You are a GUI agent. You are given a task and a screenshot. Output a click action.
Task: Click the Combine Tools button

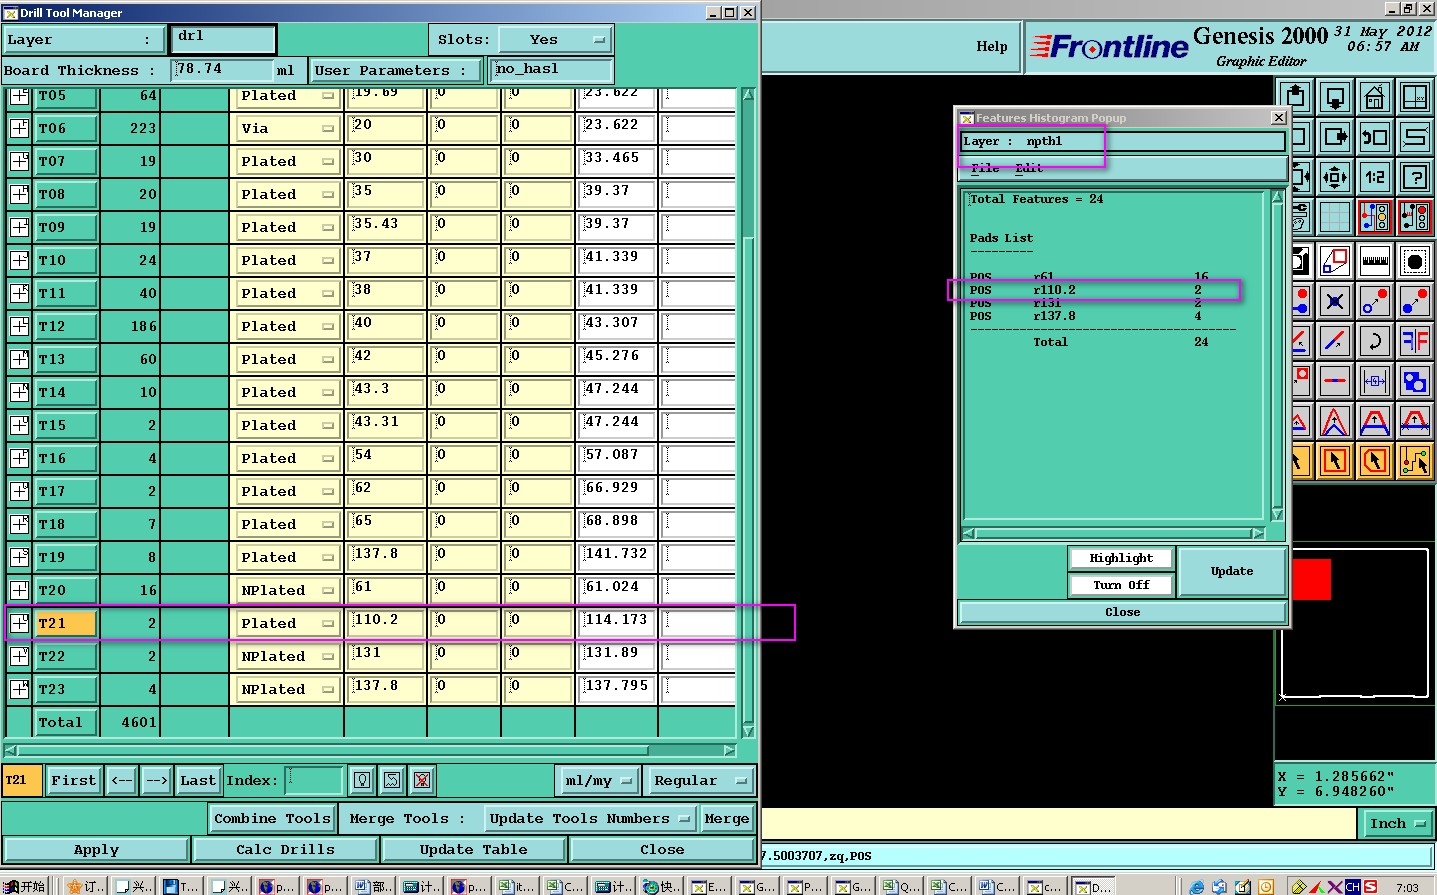click(272, 818)
